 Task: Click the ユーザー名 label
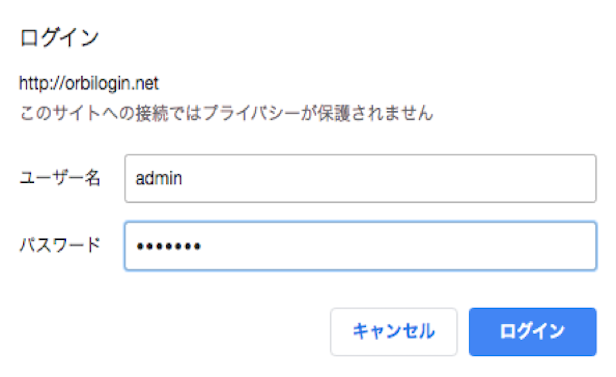pos(60,178)
